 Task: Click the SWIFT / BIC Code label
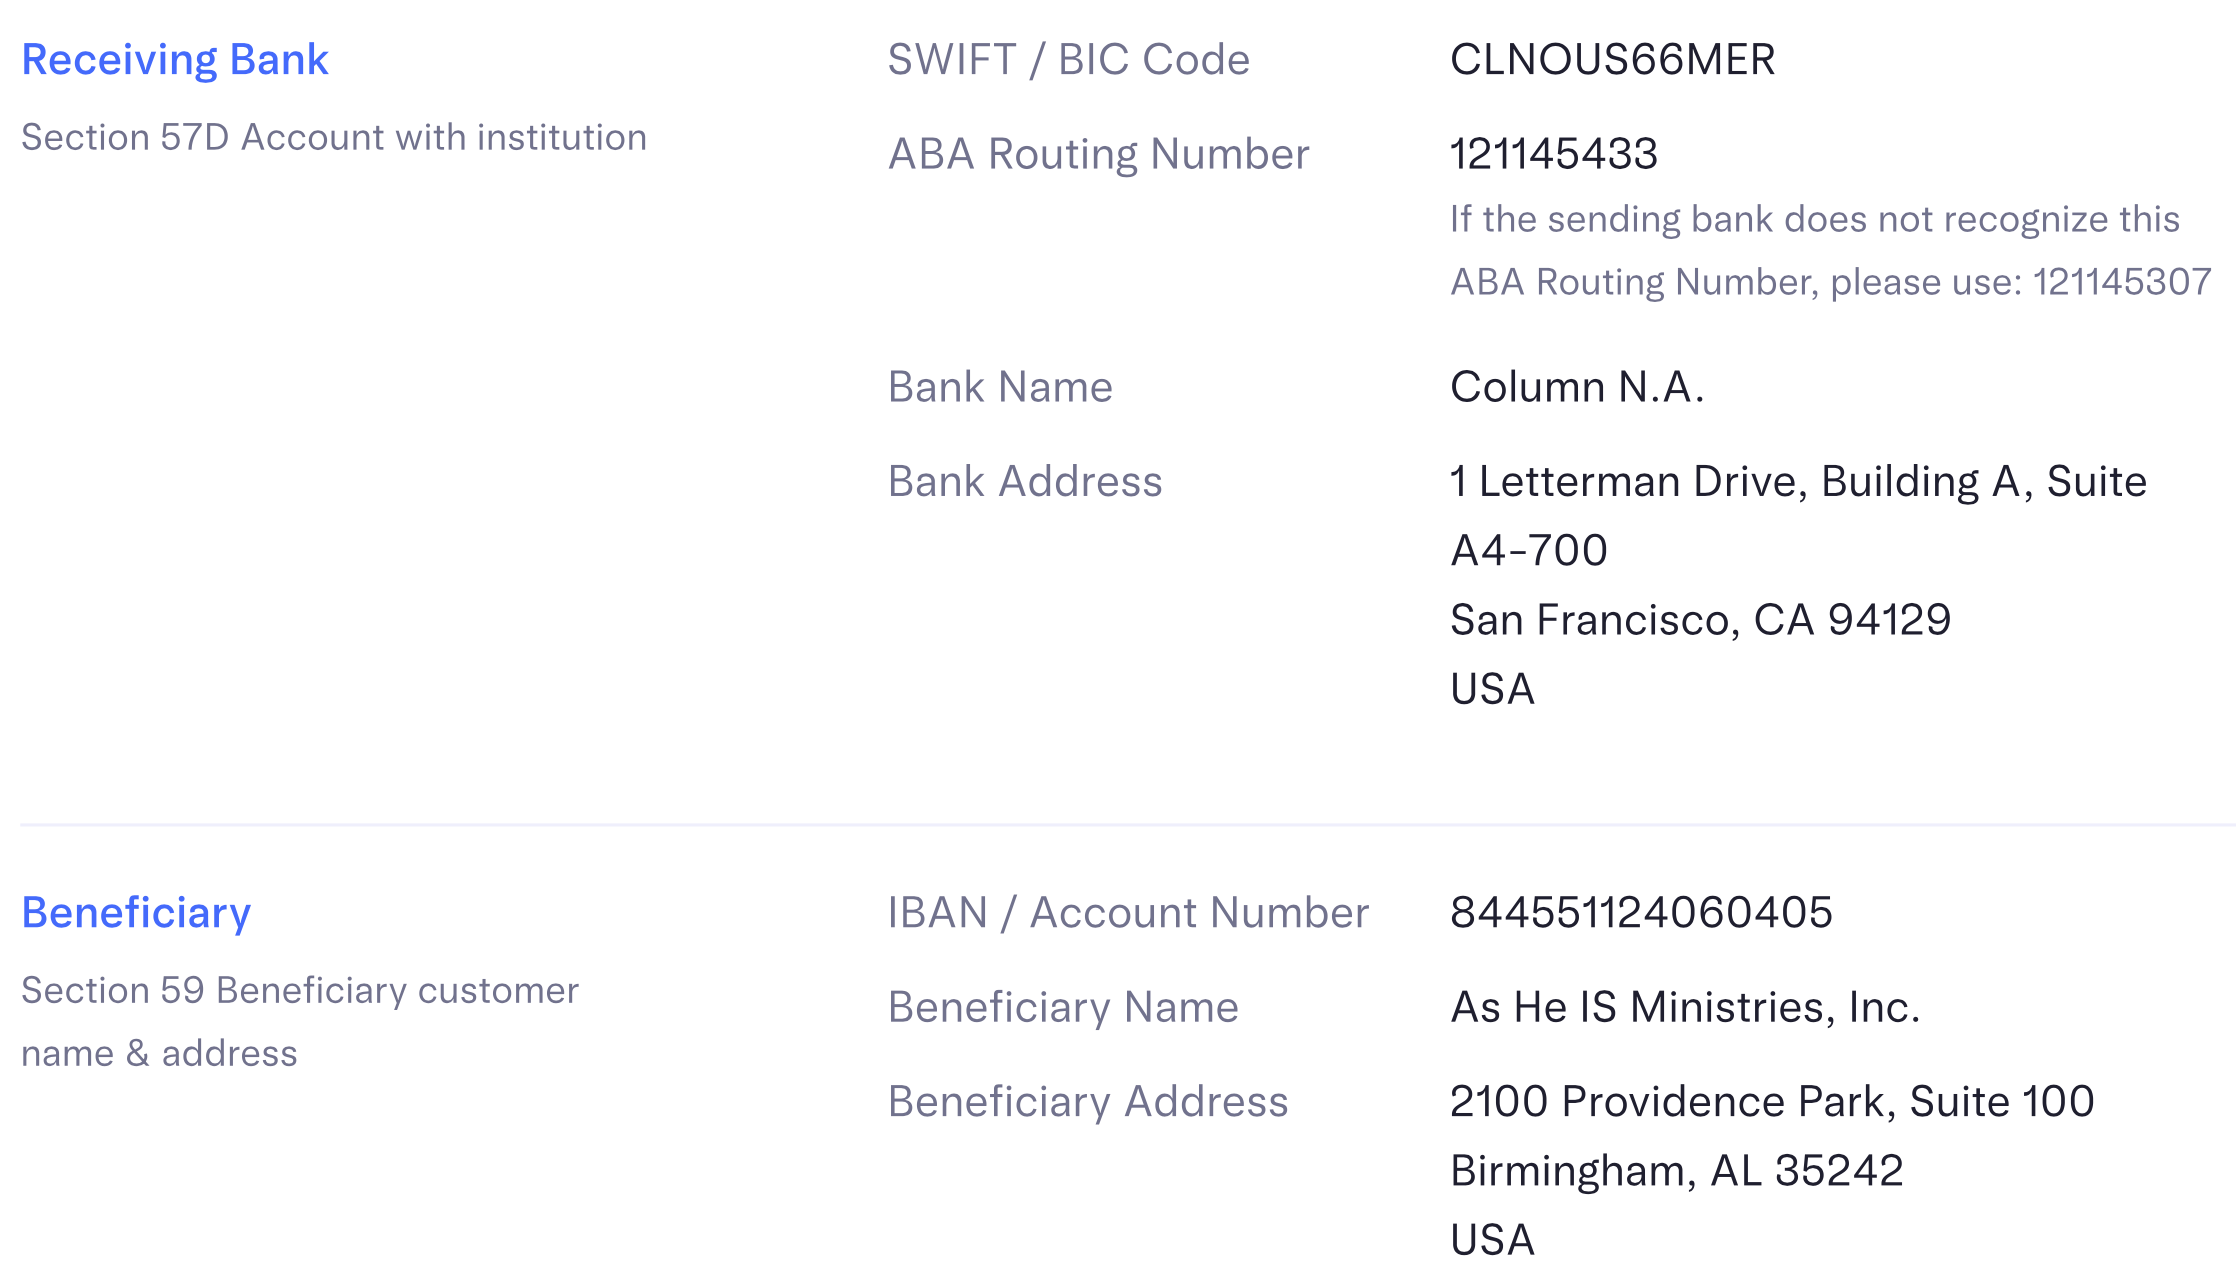click(1068, 60)
